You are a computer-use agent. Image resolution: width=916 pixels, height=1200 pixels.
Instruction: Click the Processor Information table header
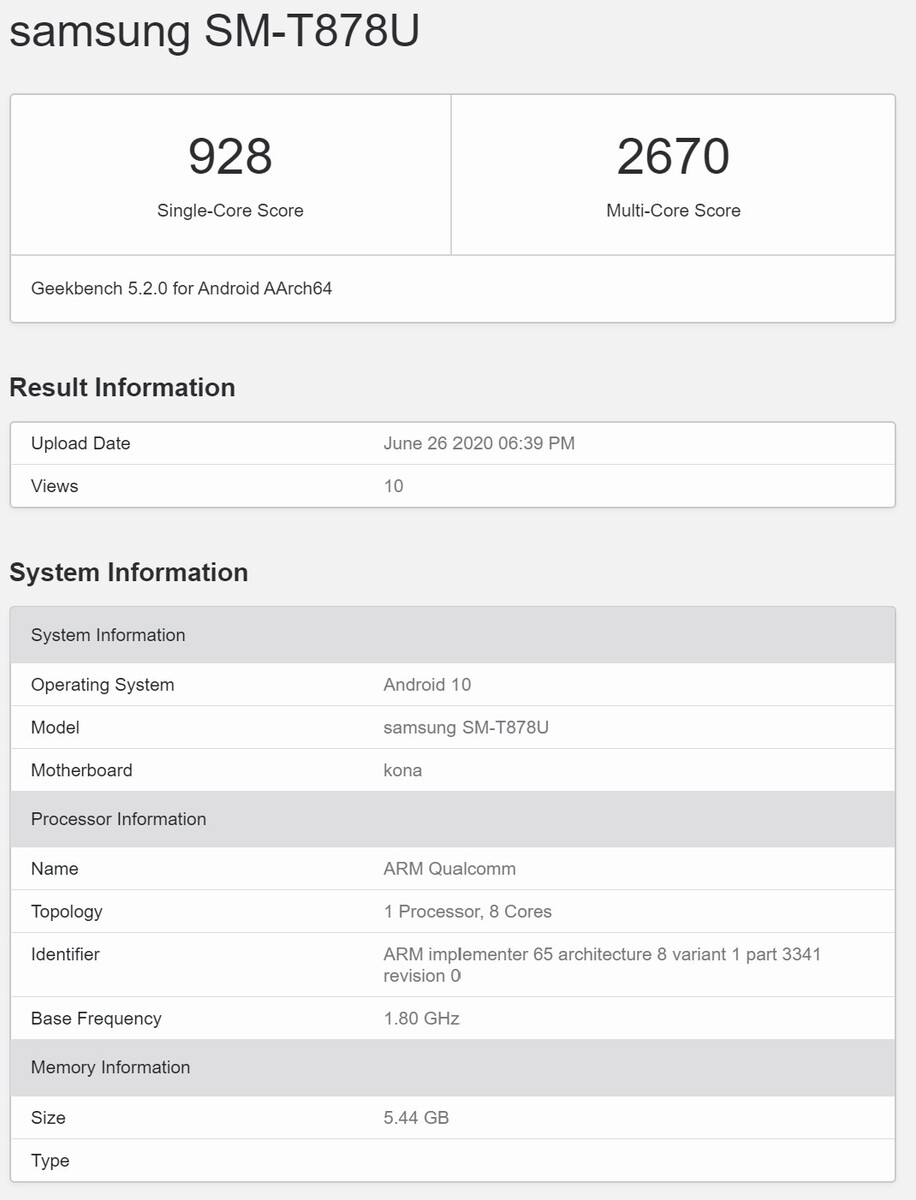pyautogui.click(x=453, y=819)
